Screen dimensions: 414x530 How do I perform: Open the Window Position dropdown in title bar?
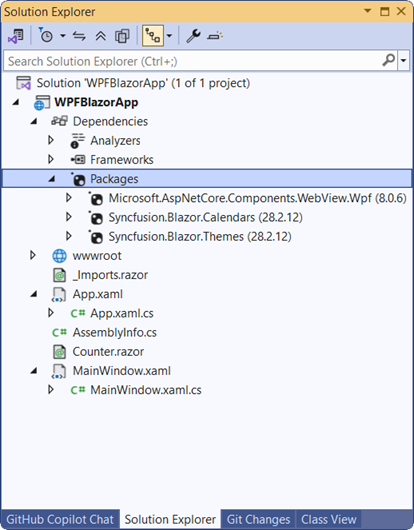[367, 11]
